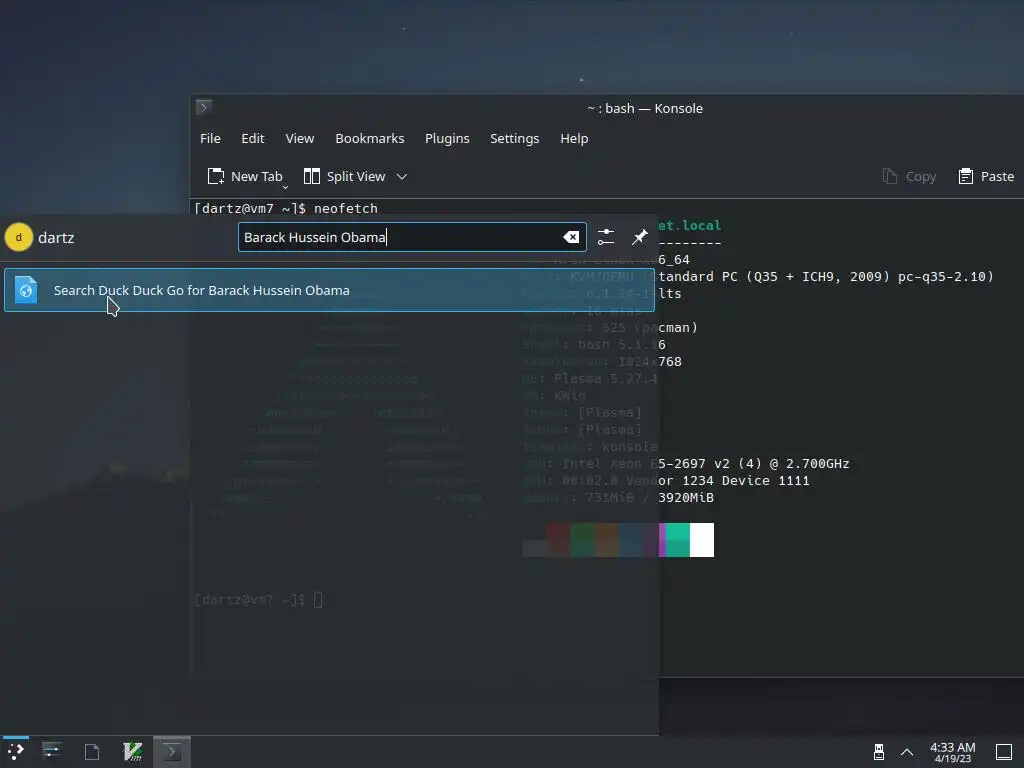The height and width of the screenshot is (768, 1024).
Task: Open Konsole Bookmarks menu
Action: click(370, 138)
